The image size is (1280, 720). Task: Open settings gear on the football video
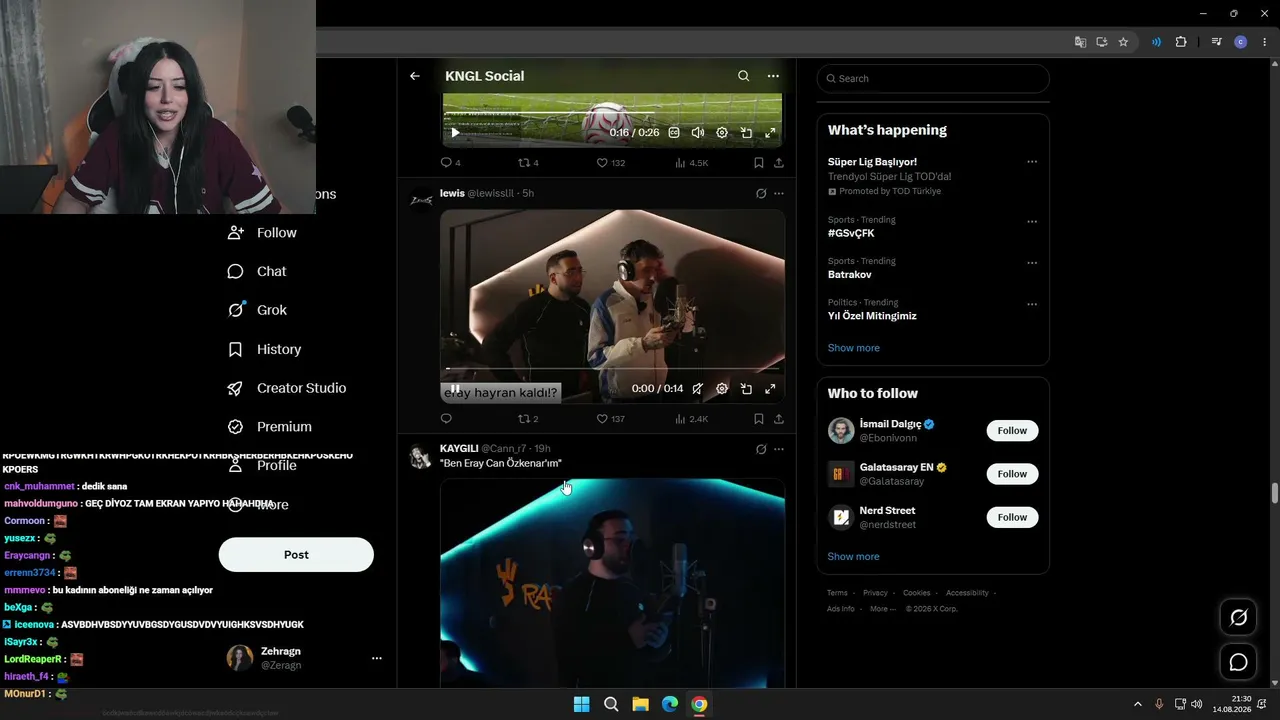[722, 132]
